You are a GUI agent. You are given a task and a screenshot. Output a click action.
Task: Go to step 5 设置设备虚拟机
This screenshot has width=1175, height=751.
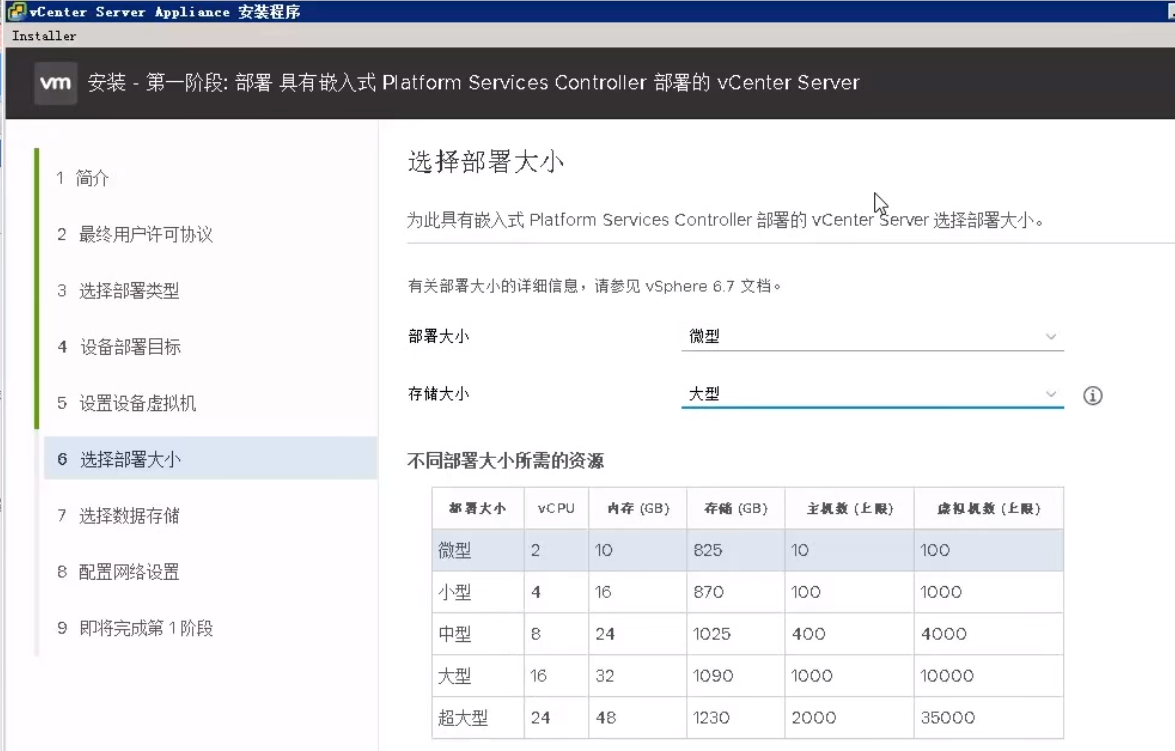(x=127, y=403)
